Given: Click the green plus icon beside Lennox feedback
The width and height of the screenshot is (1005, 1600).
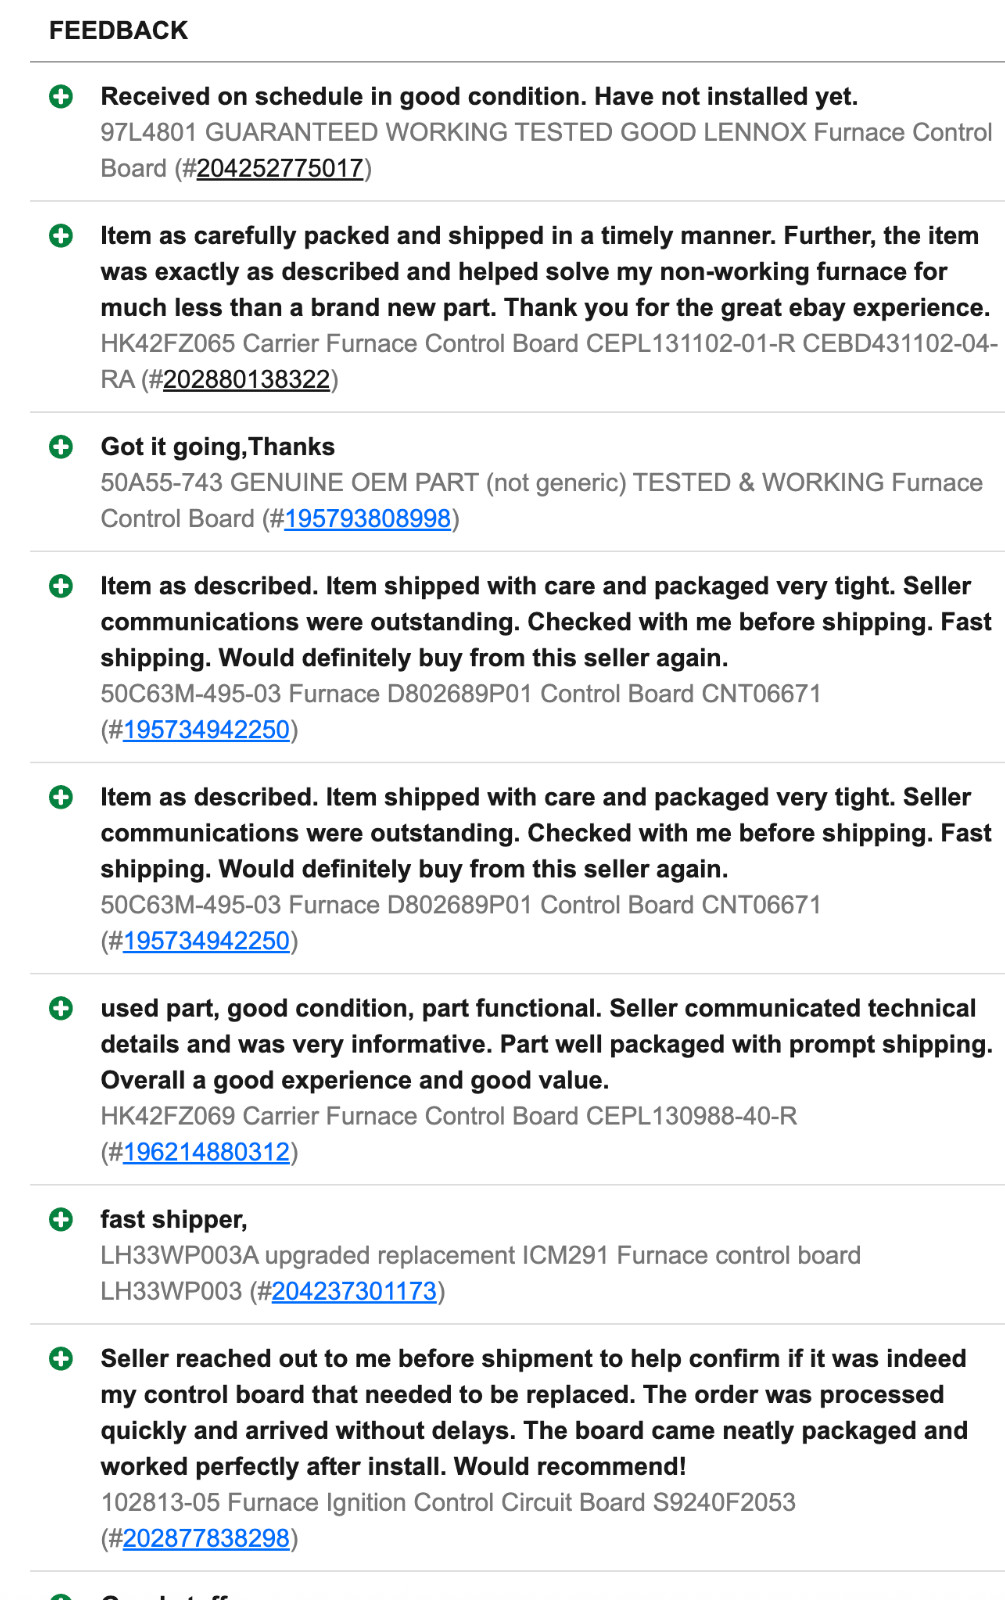Looking at the screenshot, I should click(x=61, y=97).
